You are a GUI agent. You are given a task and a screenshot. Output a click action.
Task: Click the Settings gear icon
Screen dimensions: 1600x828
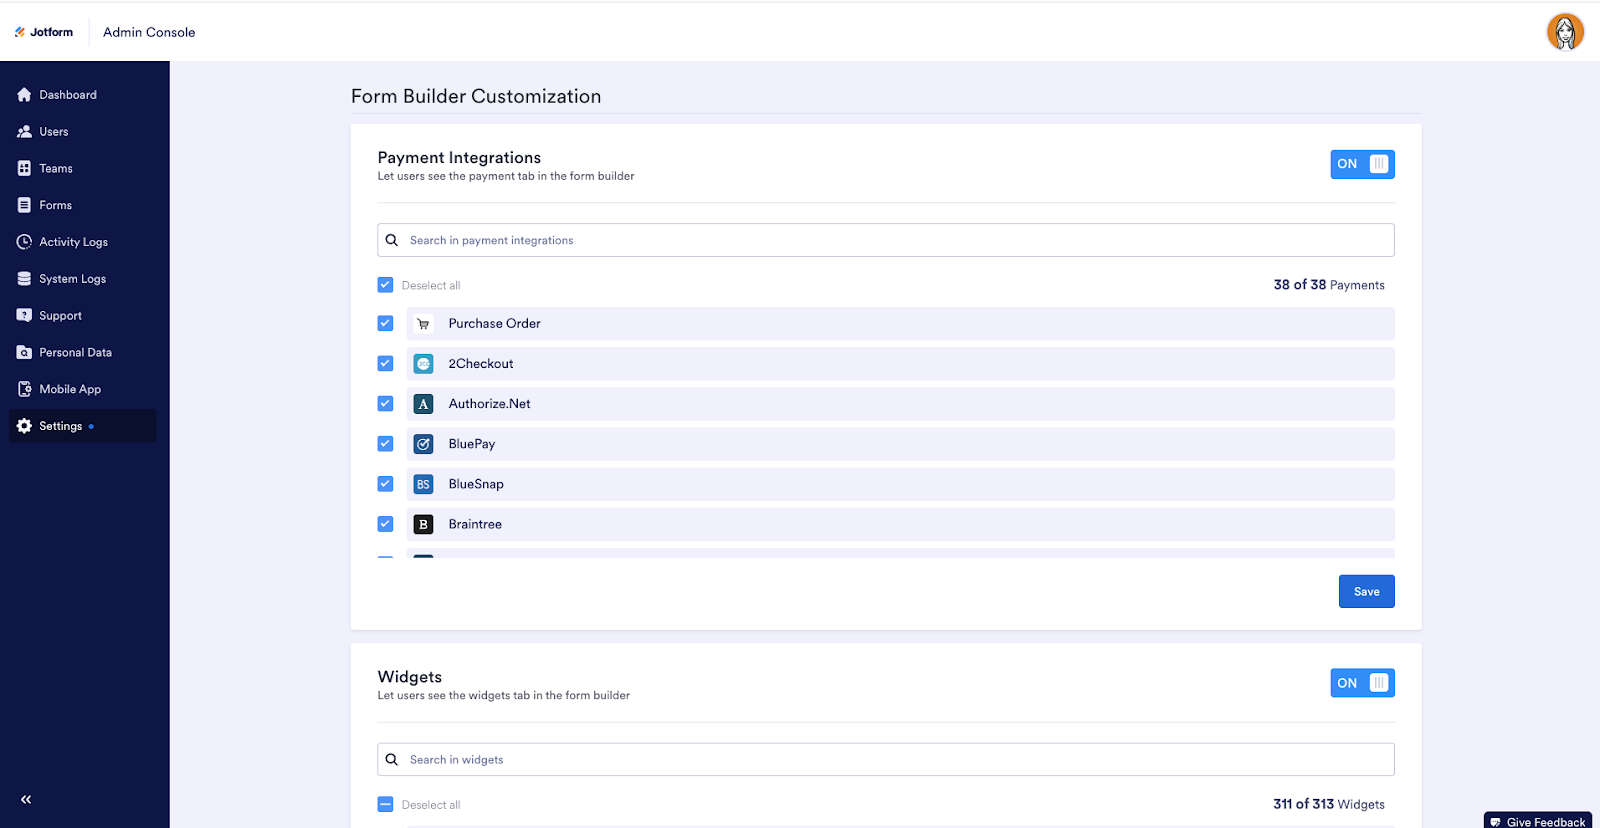pyautogui.click(x=24, y=426)
